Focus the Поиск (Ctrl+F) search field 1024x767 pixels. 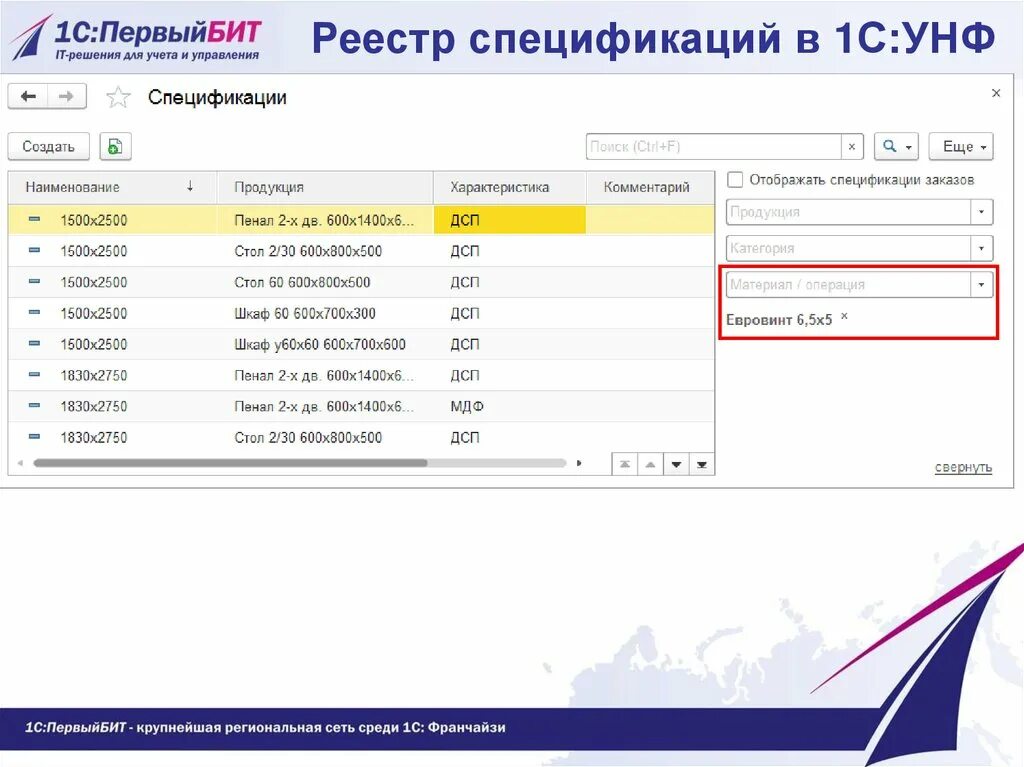pos(714,146)
